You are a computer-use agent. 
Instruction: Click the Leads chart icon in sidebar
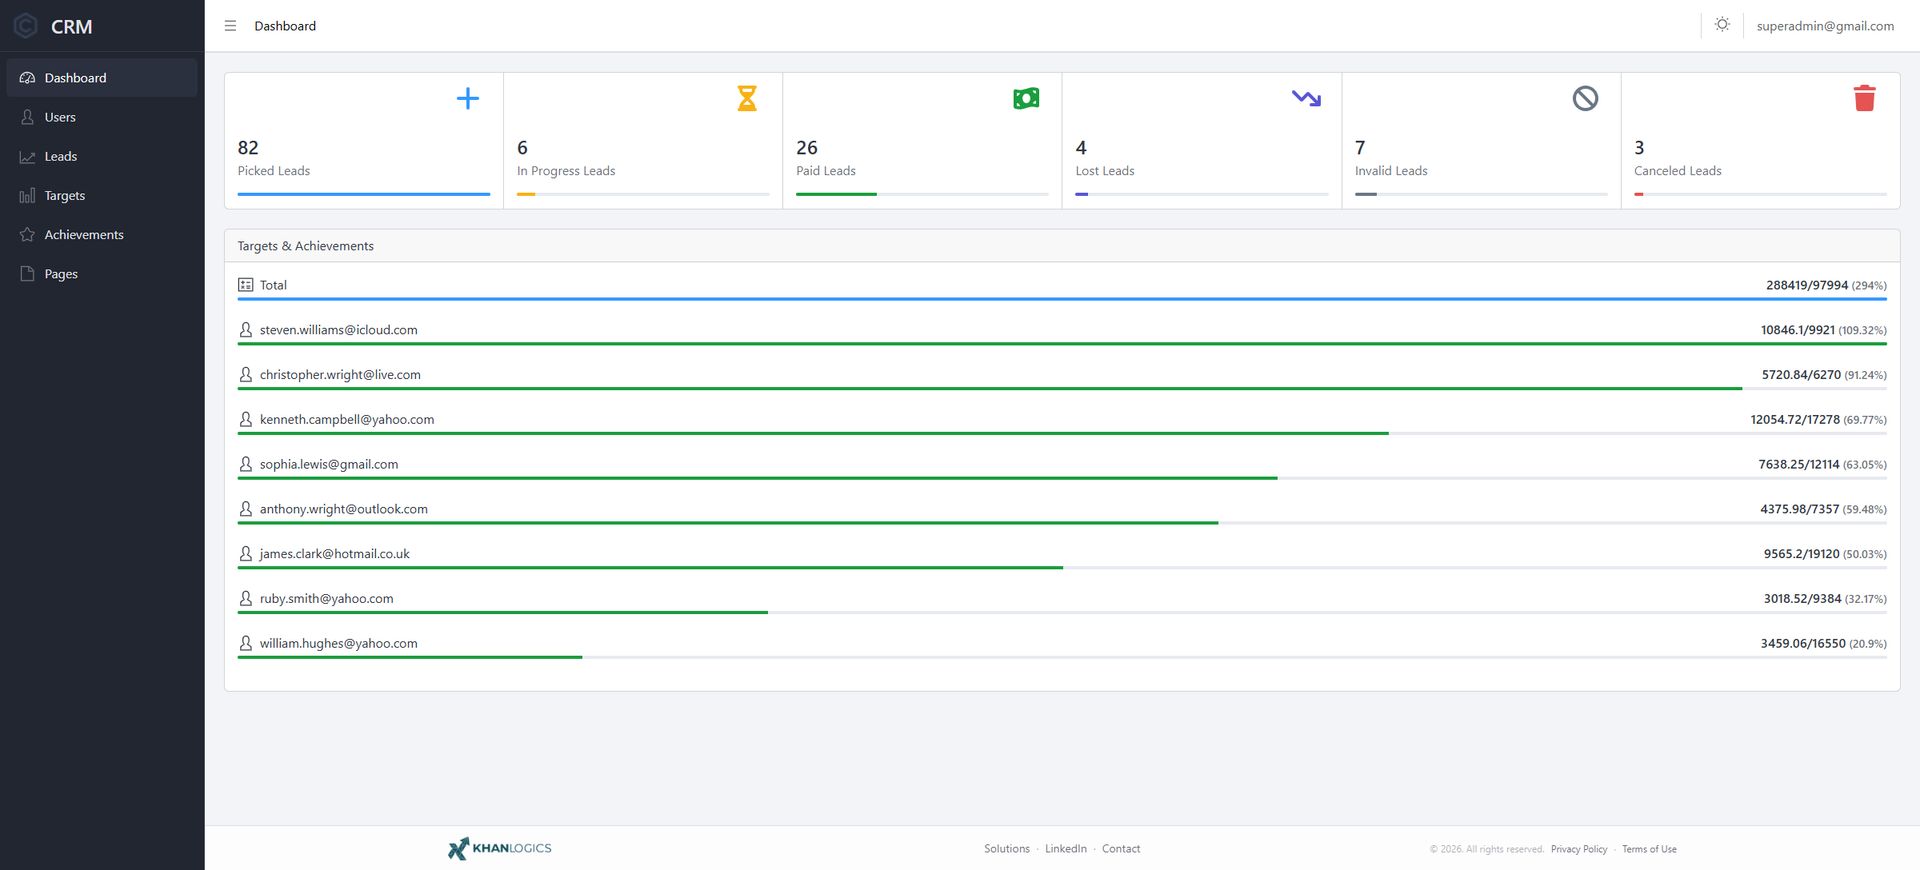coord(27,156)
